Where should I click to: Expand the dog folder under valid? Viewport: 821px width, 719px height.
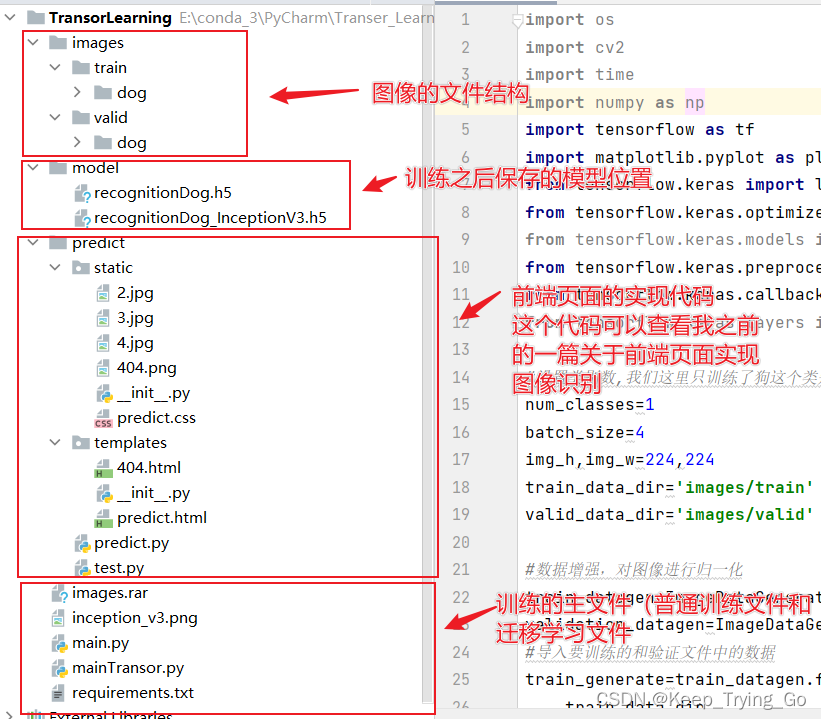pyautogui.click(x=77, y=142)
